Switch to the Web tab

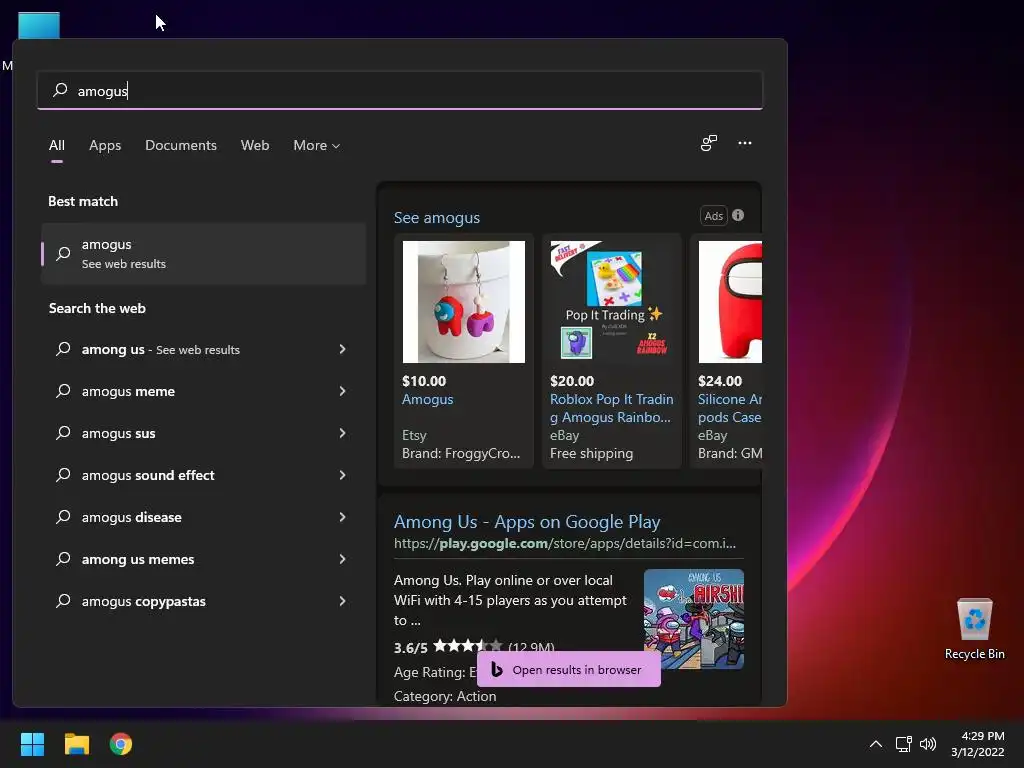pyautogui.click(x=255, y=145)
